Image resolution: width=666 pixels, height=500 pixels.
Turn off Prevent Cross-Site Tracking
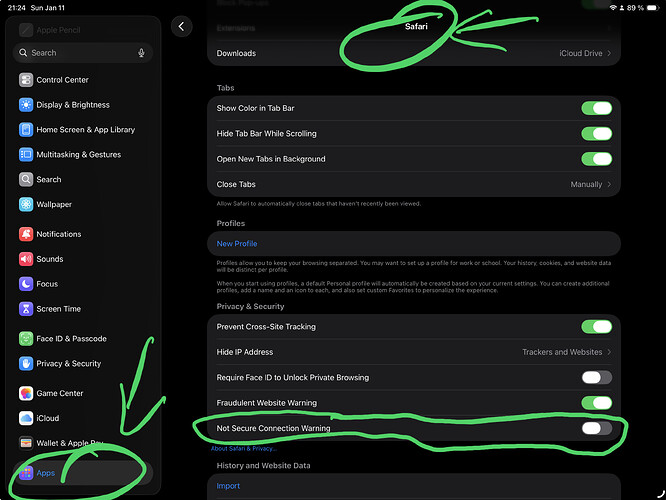(x=596, y=327)
